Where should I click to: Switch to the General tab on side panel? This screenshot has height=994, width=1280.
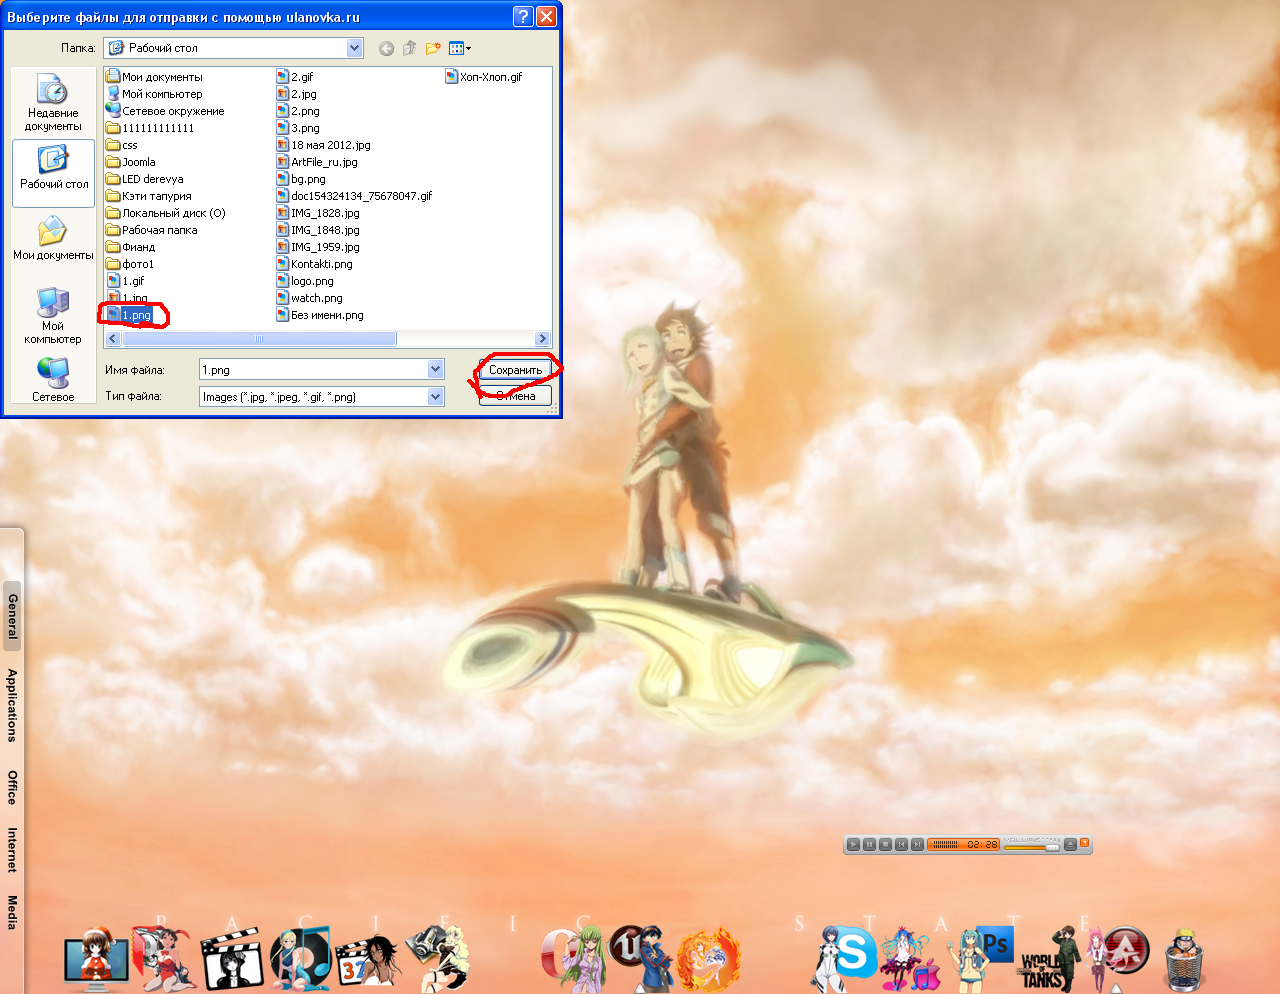(x=12, y=616)
